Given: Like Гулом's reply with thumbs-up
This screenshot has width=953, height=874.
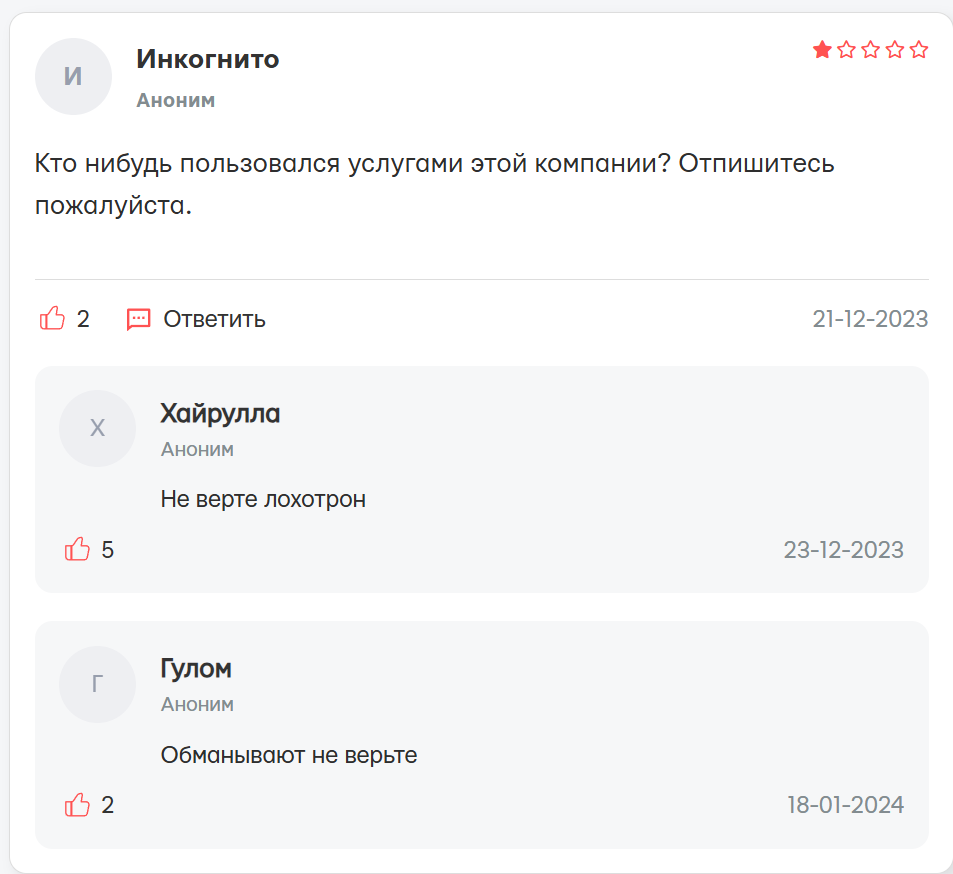Looking at the screenshot, I should tap(77, 805).
